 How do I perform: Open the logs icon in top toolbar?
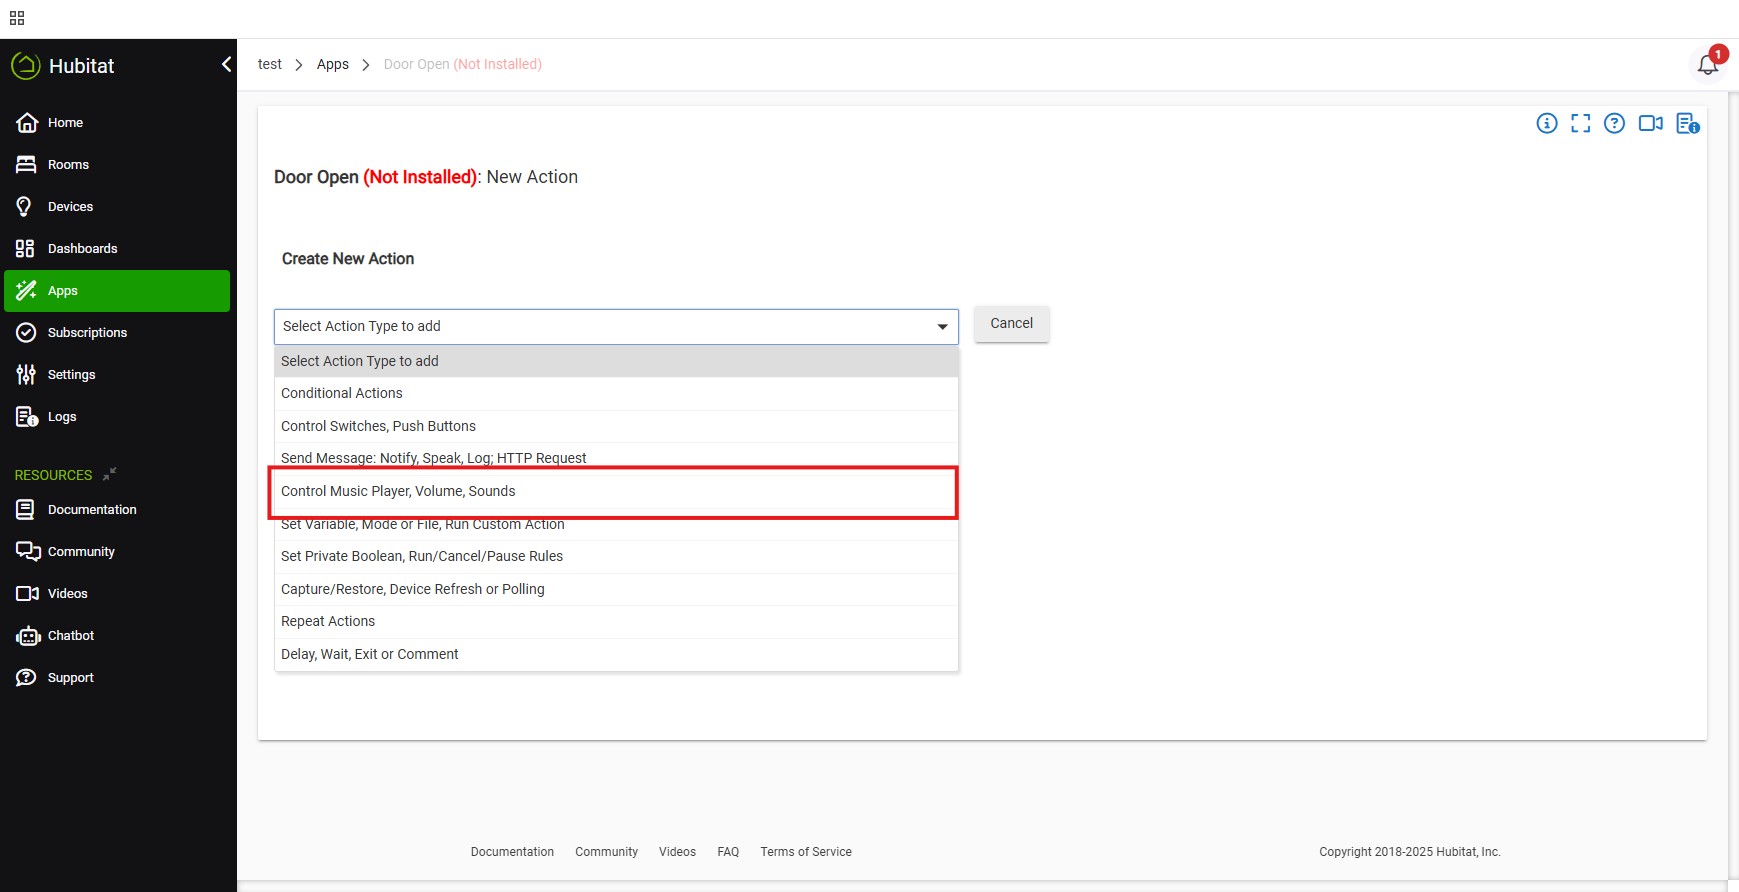point(1687,123)
